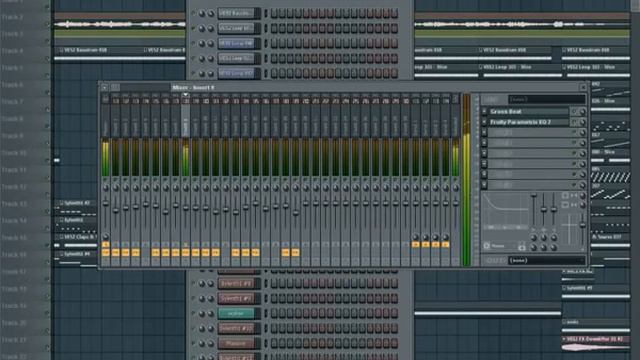Click the Insert 8 pan knob
The width and height of the screenshot is (640, 360).
click(186, 188)
